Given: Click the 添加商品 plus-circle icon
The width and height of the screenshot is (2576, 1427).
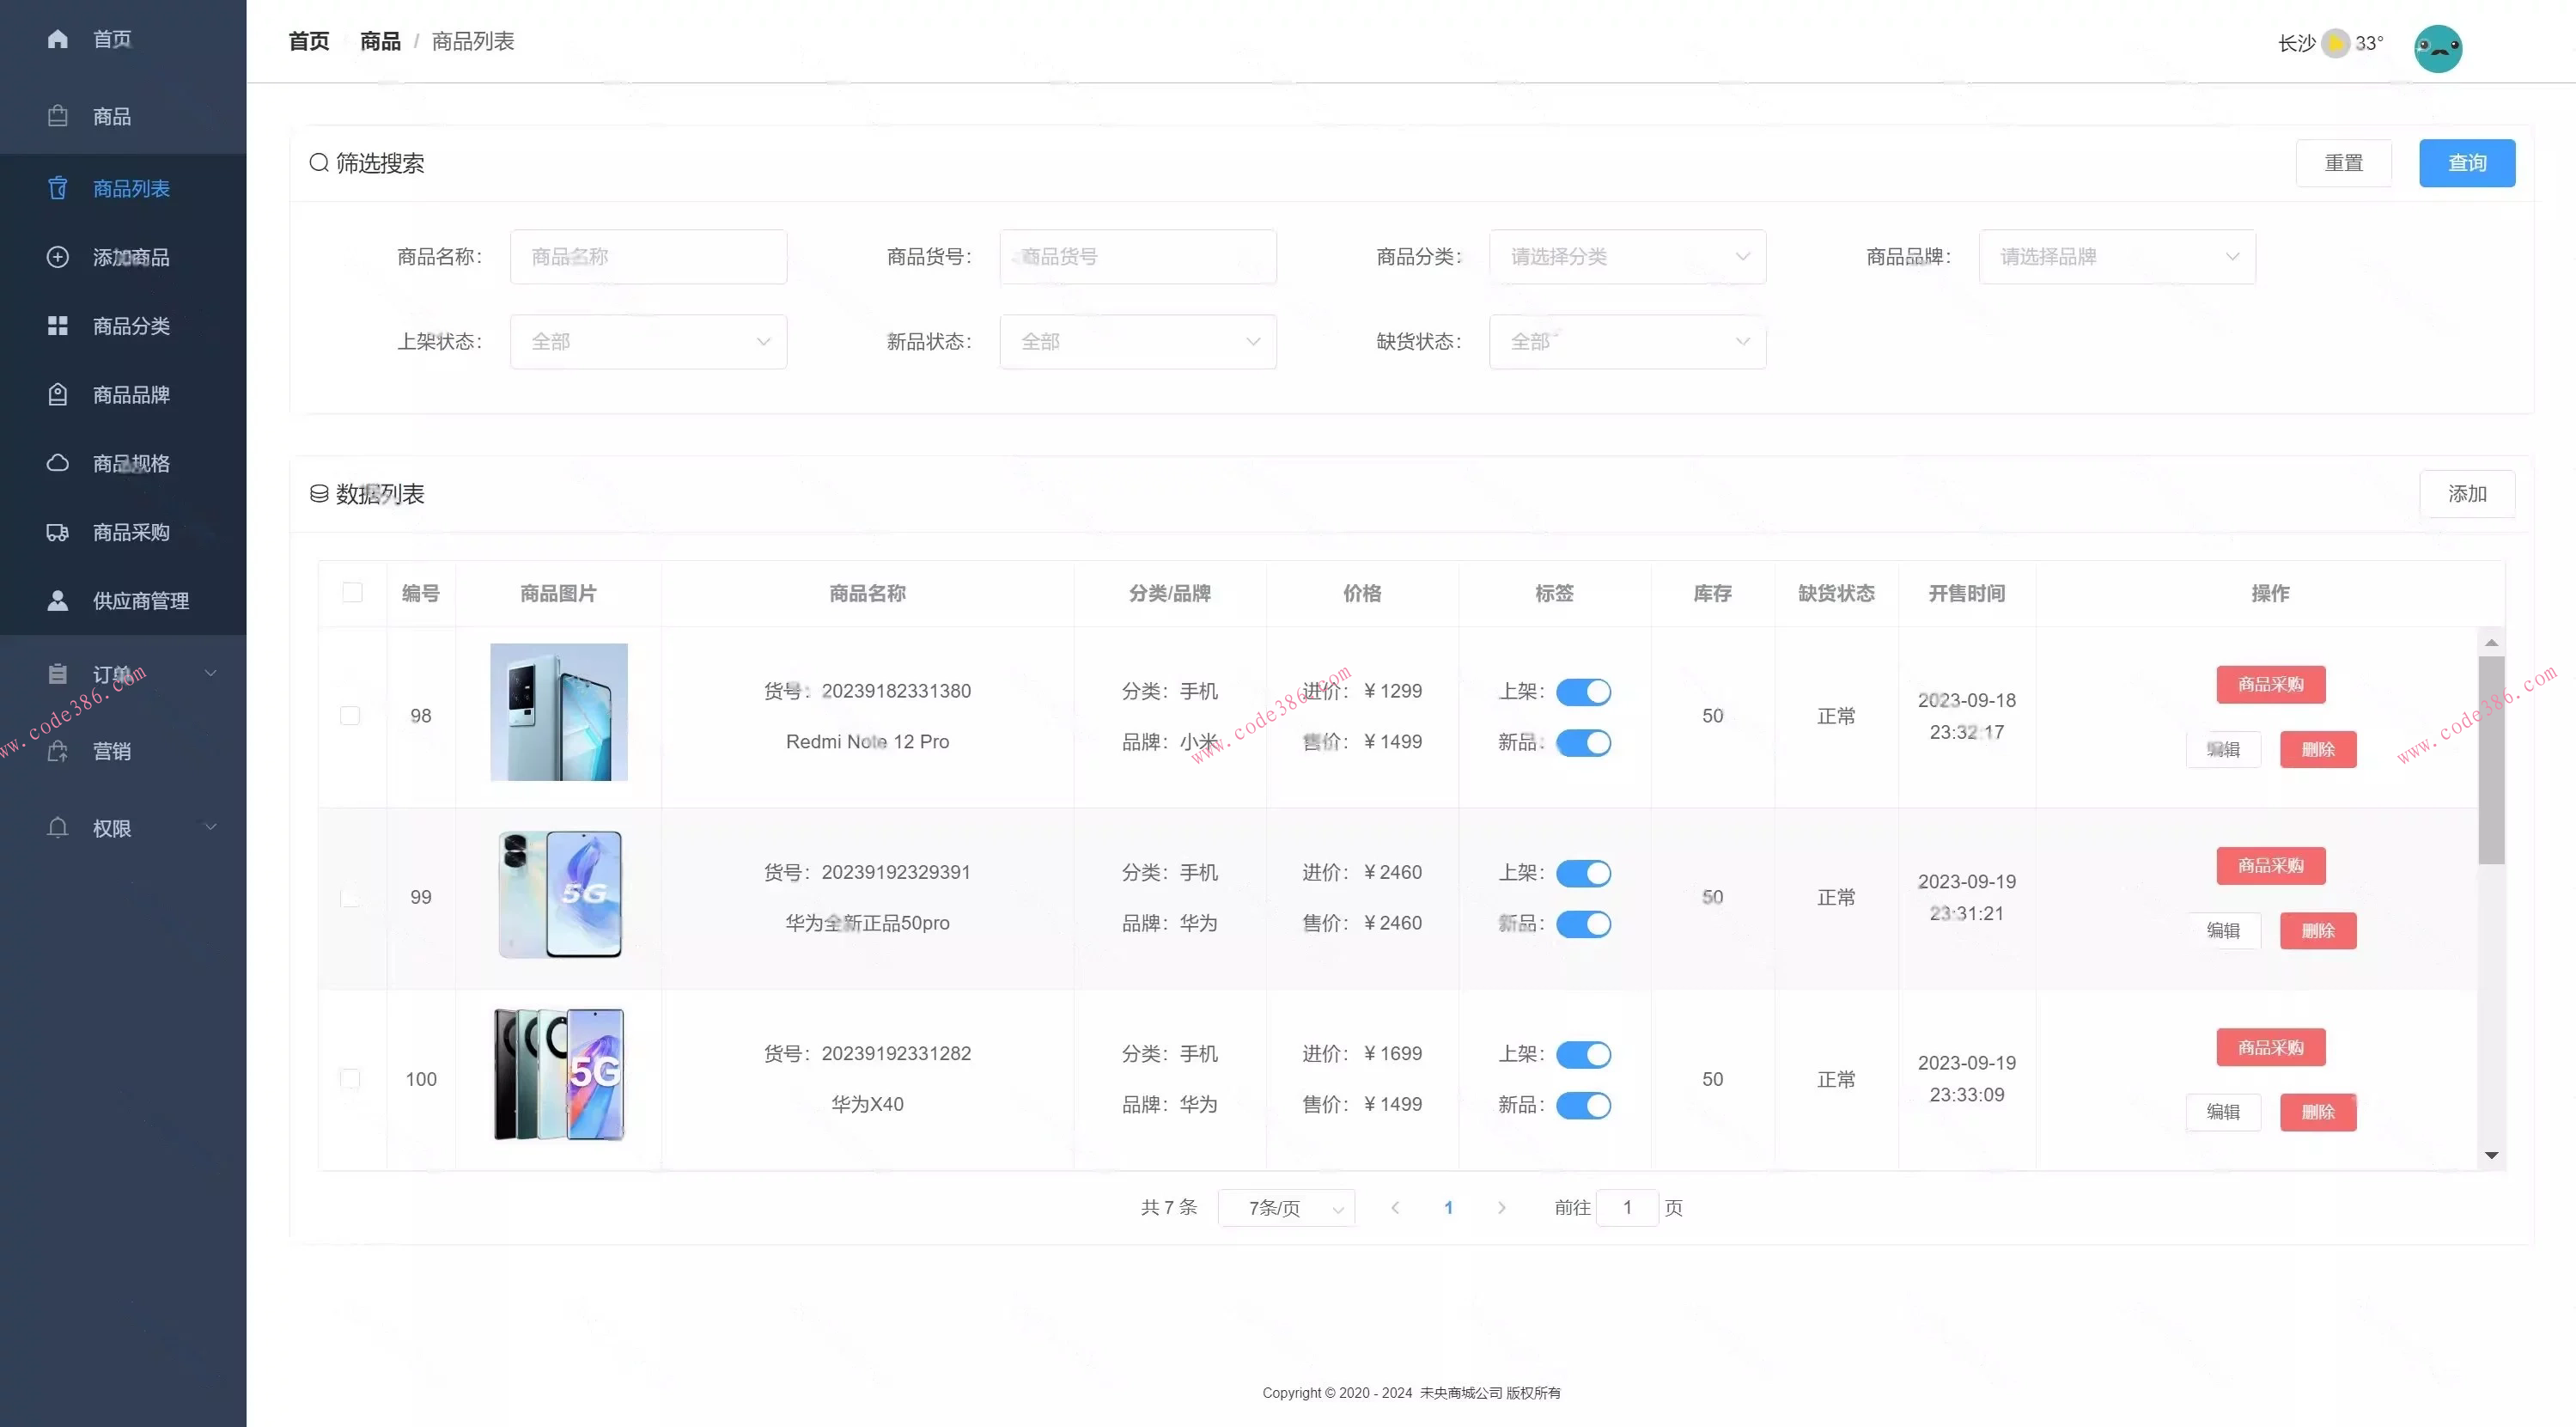Looking at the screenshot, I should tap(58, 257).
